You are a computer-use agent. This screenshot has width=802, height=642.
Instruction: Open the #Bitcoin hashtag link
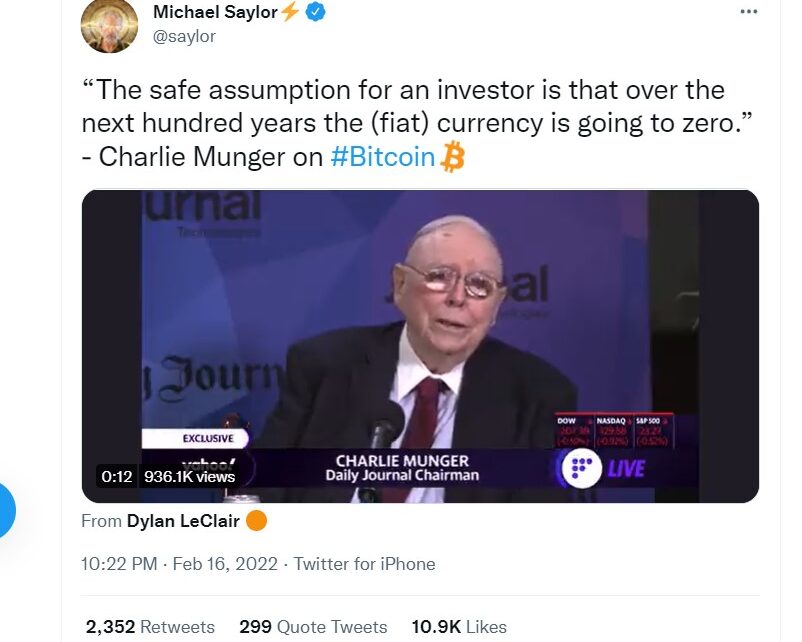pyautogui.click(x=383, y=156)
